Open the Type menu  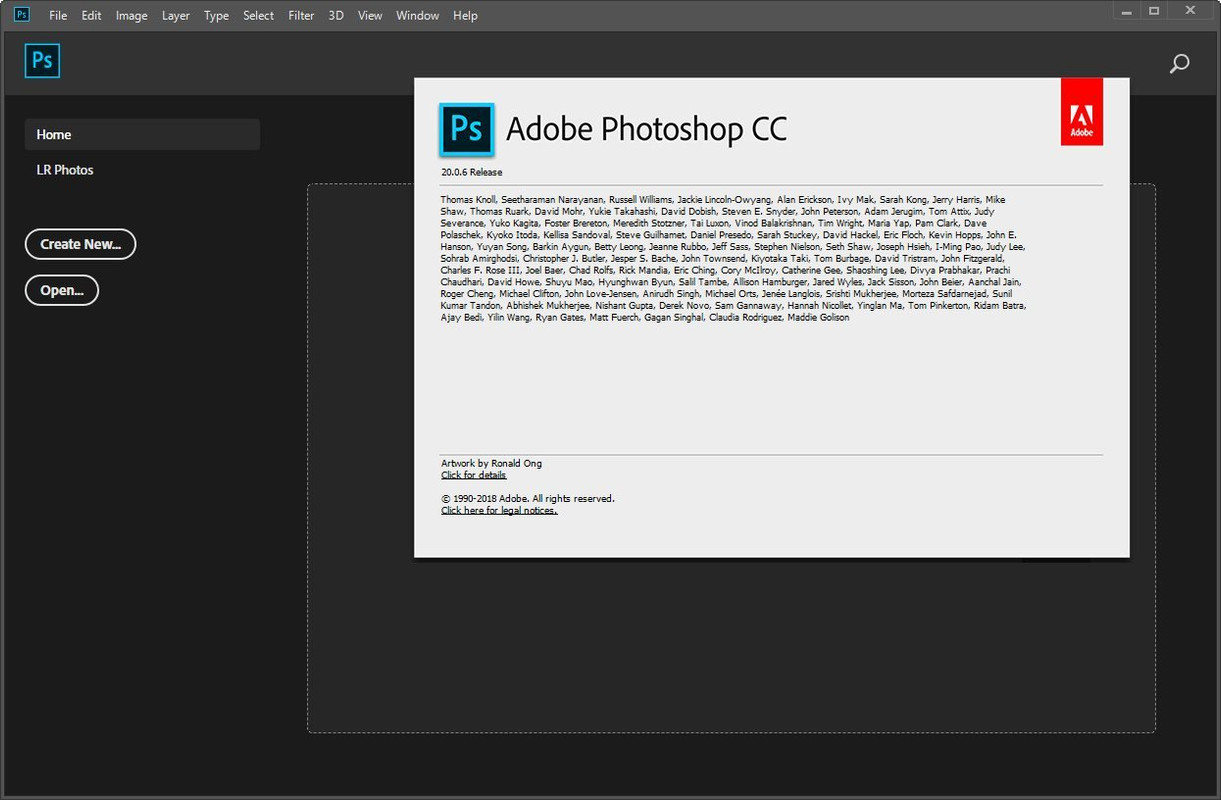tap(216, 16)
